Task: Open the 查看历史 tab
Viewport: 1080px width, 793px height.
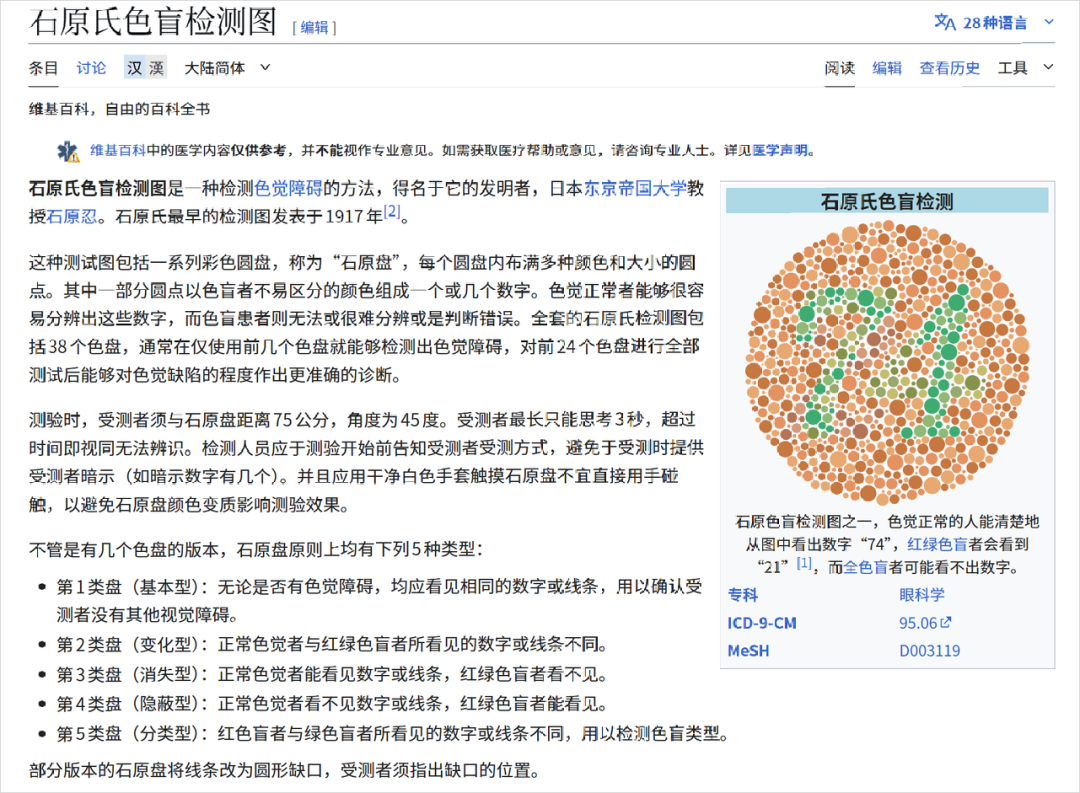Action: (x=949, y=68)
